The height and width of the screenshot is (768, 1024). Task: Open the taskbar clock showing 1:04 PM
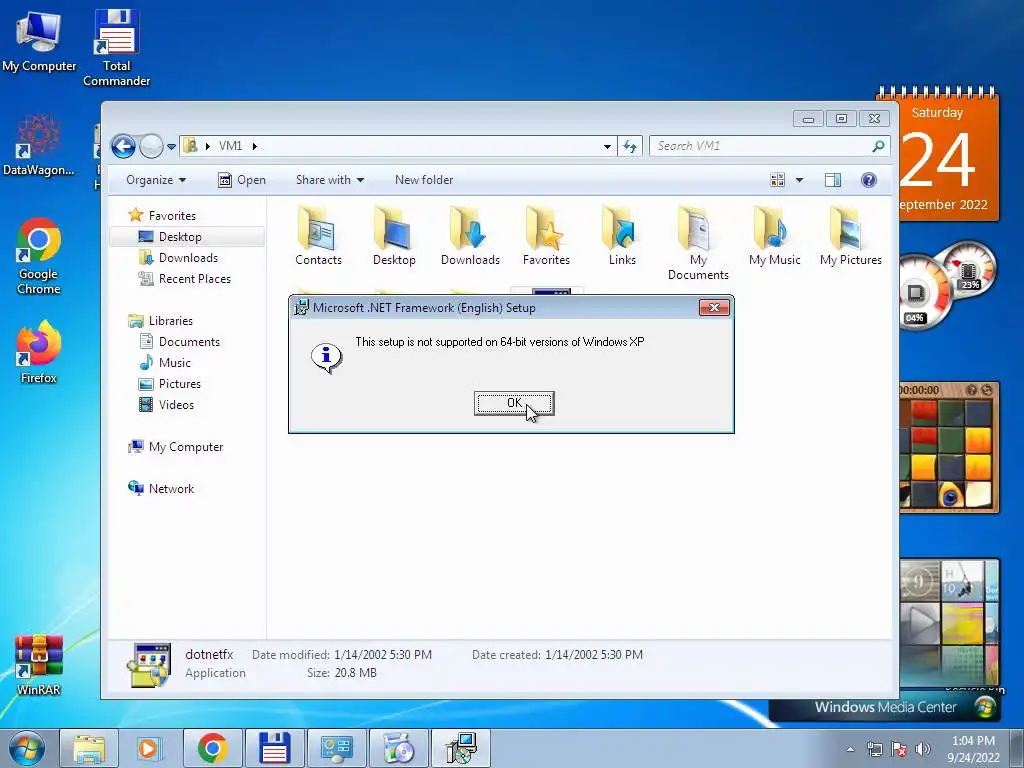coord(973,749)
